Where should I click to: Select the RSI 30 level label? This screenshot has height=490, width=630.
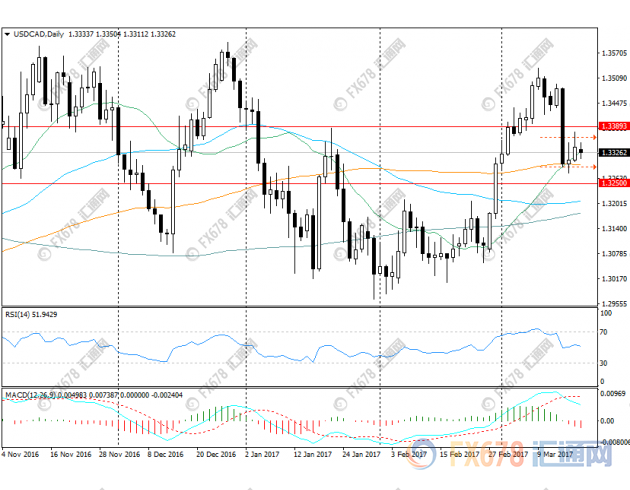pyautogui.click(x=603, y=363)
